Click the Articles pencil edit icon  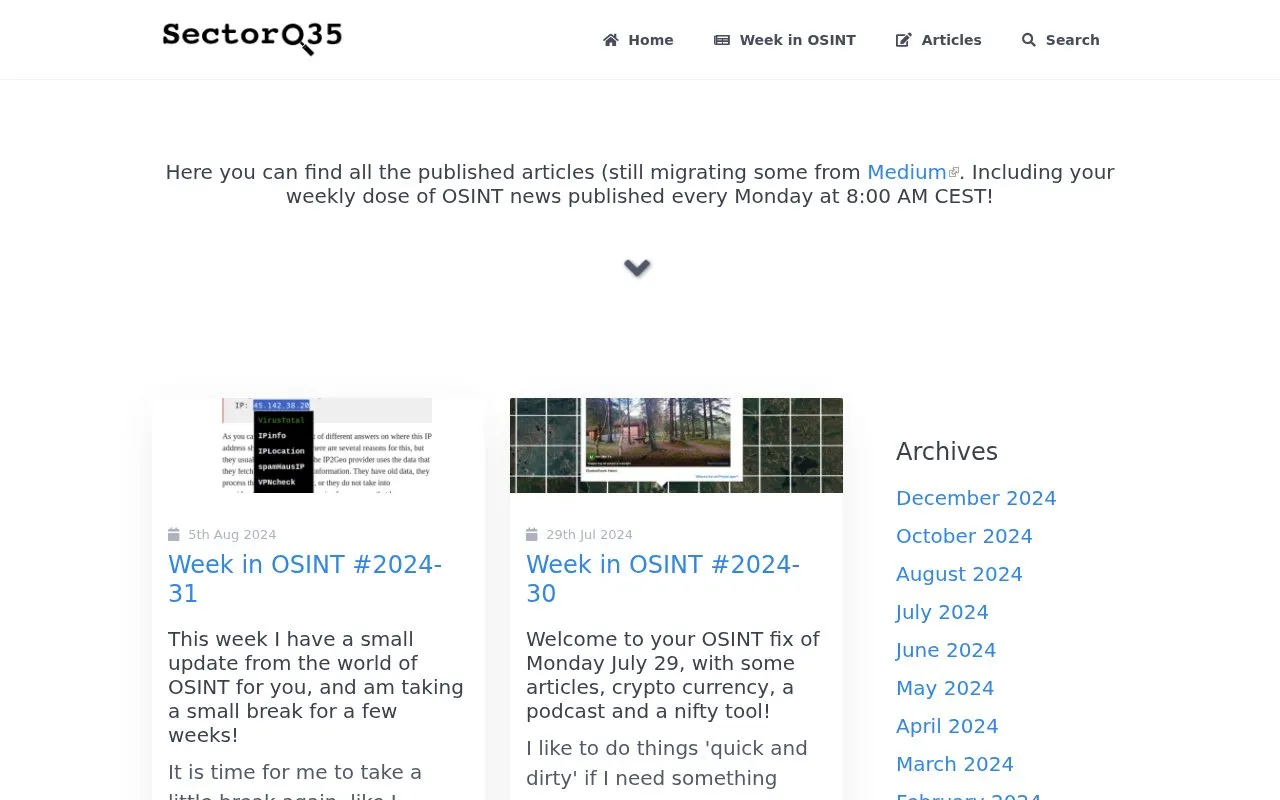pyautogui.click(x=904, y=40)
